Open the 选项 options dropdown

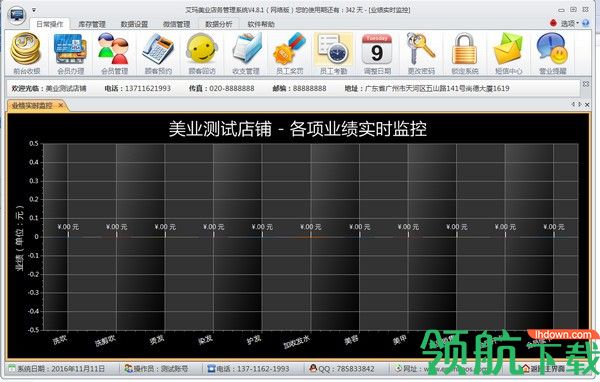tap(569, 23)
